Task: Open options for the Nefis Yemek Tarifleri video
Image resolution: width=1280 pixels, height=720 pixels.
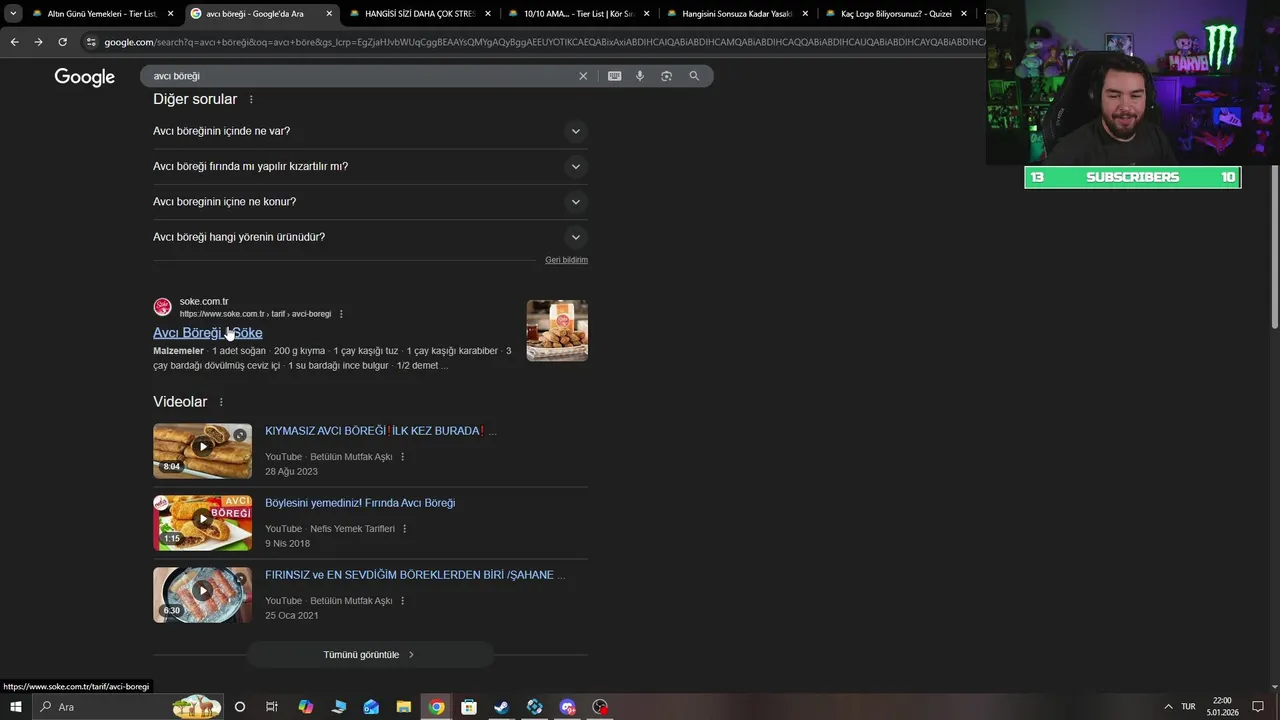Action: coord(405,529)
